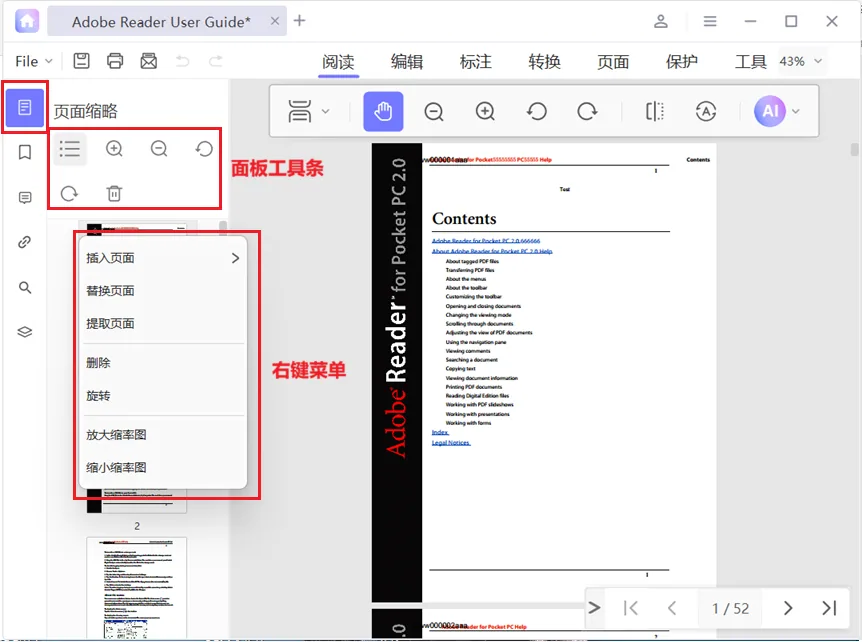Jump to the last page

pos(829,608)
